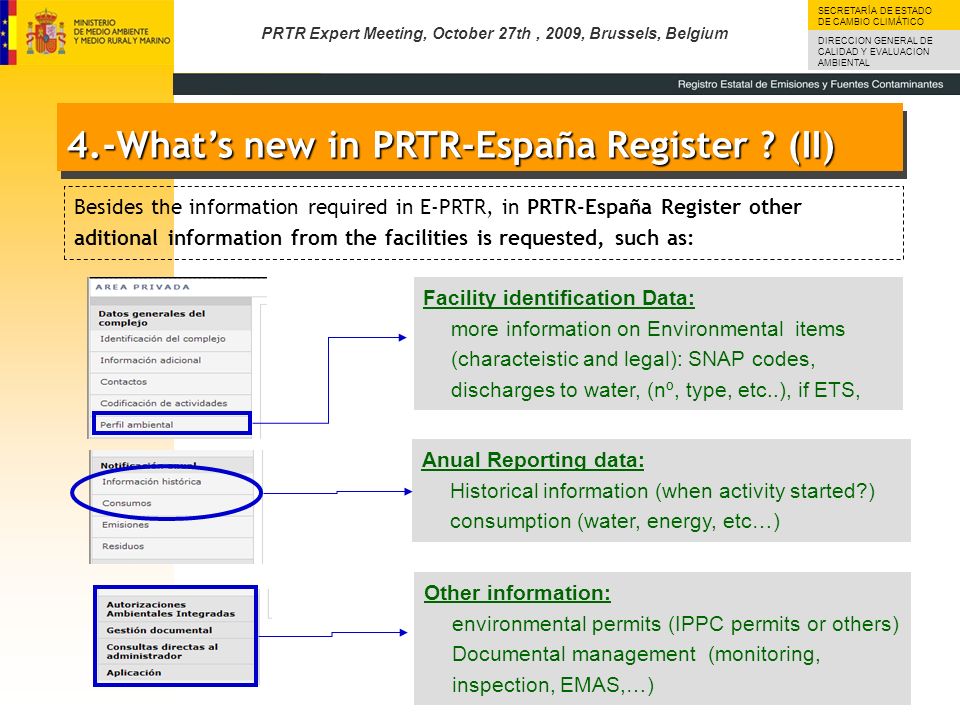Click line 'consumption (water, energy, etc…)'

pyautogui.click(x=615, y=522)
